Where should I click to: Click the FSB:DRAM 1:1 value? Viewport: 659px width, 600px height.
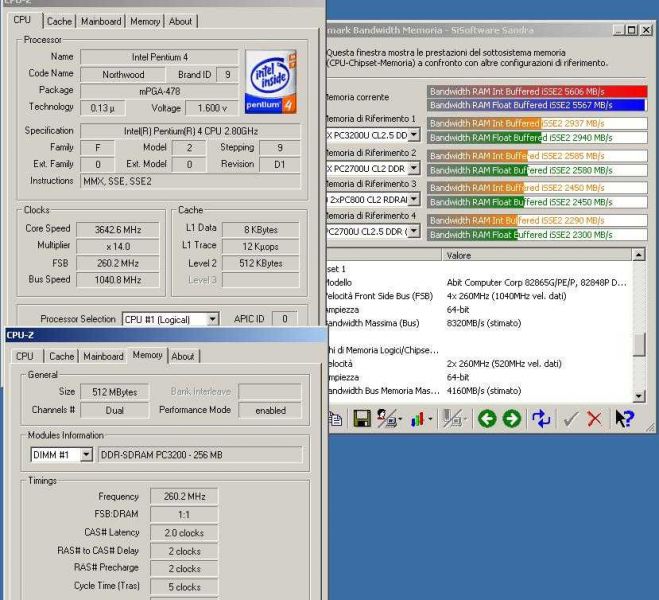point(184,514)
